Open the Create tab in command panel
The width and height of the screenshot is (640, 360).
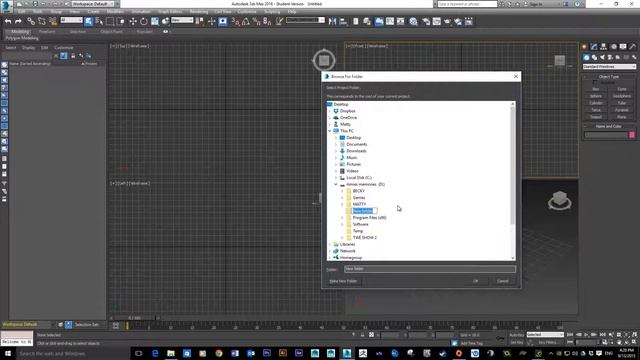584,47
